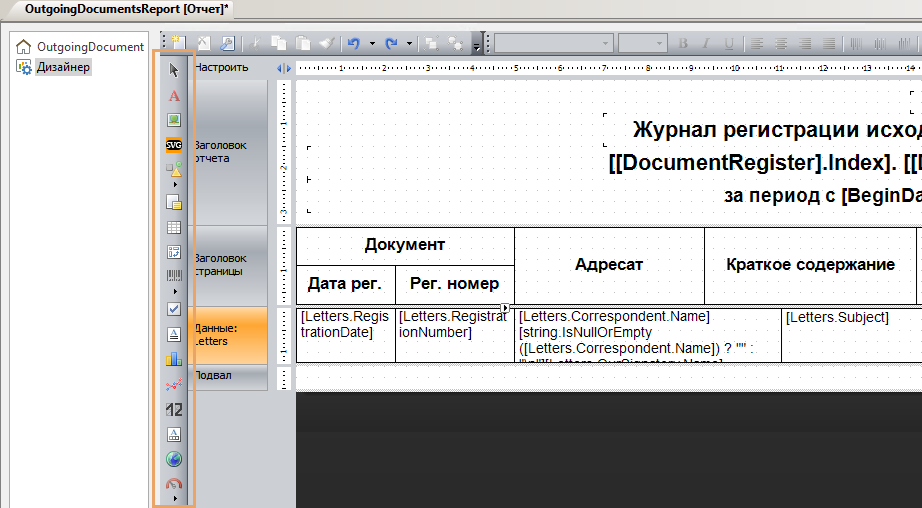This screenshot has height=508, width=922.
Task: Select the chart object tool
Action: [x=174, y=358]
